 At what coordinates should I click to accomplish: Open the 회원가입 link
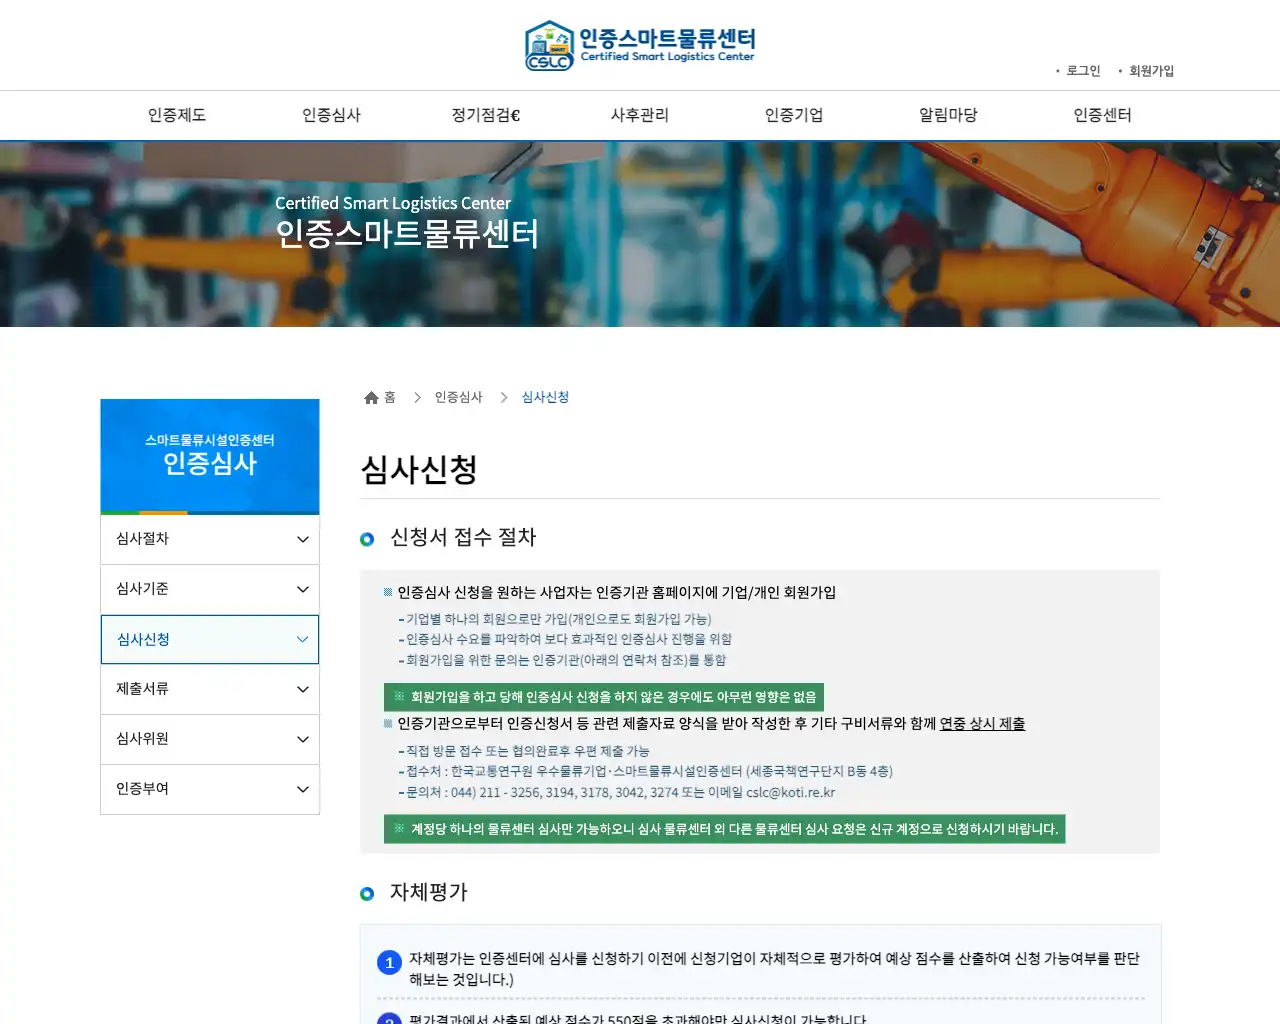[x=1151, y=71]
